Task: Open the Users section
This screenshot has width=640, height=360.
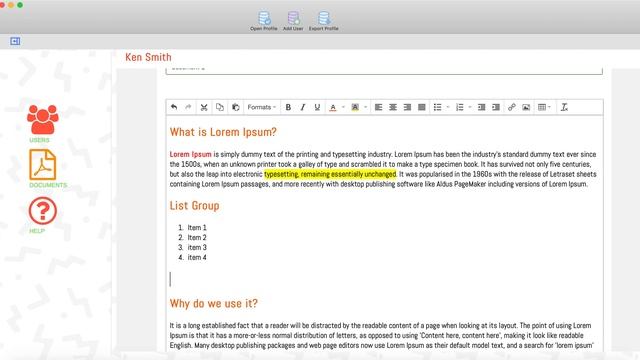Action: [42, 123]
